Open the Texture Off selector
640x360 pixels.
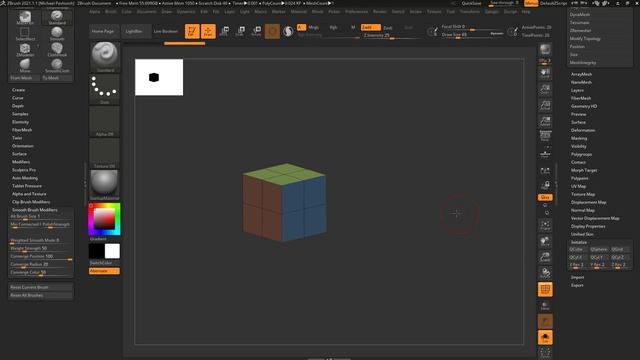pyautogui.click(x=104, y=153)
